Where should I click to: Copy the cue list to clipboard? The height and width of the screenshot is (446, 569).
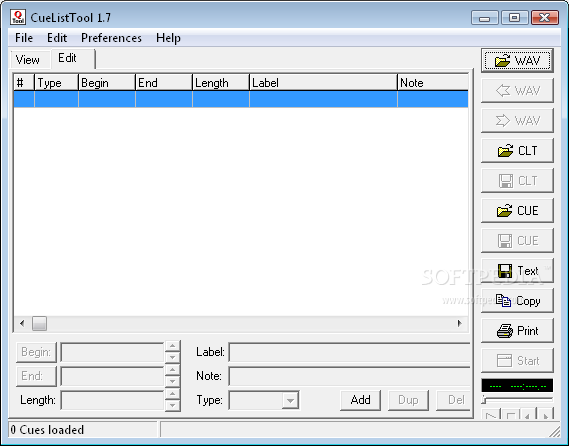[x=517, y=301]
